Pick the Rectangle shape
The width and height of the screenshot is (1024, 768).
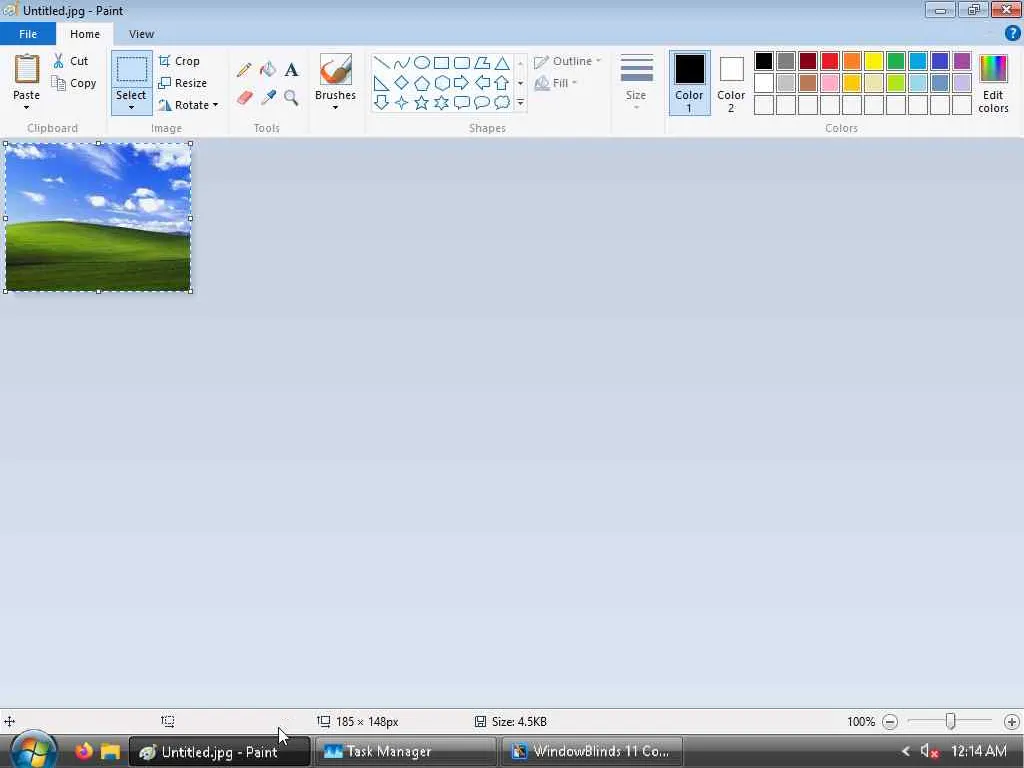(x=441, y=63)
